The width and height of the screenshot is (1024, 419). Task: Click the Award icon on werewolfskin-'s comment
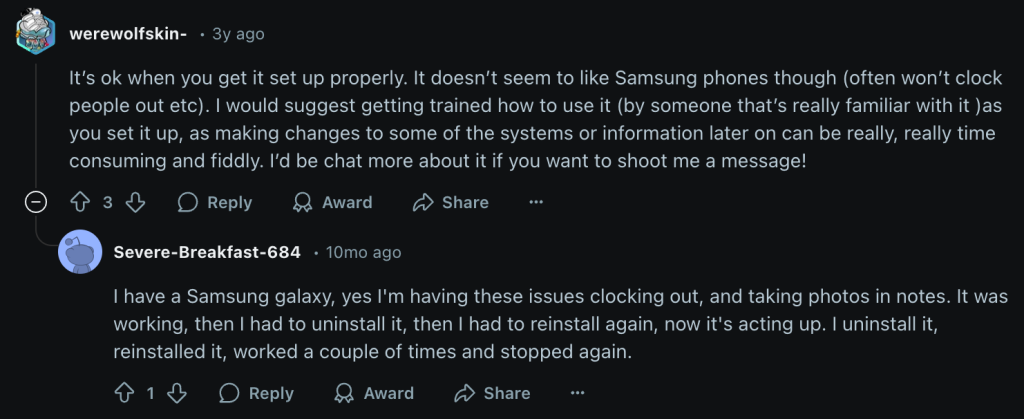(x=302, y=202)
